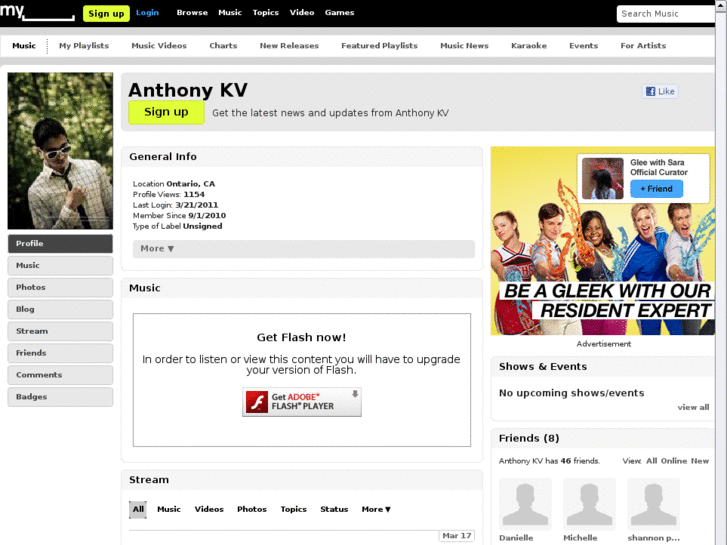Click the Login link

click(147, 13)
